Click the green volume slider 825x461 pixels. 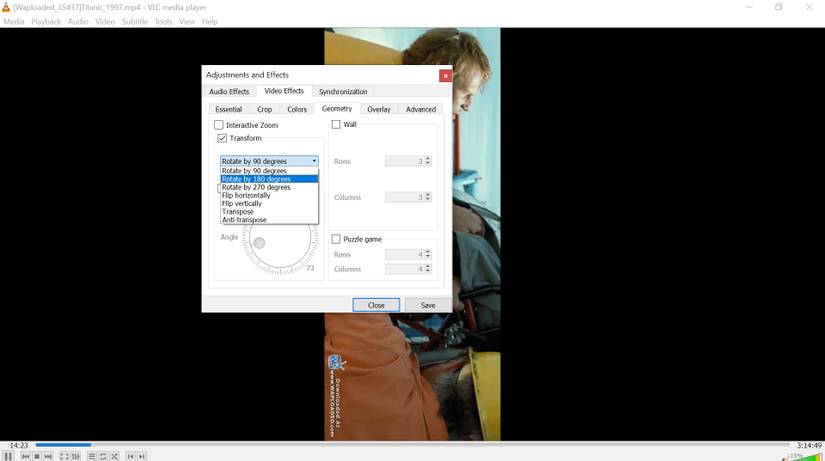click(803, 456)
